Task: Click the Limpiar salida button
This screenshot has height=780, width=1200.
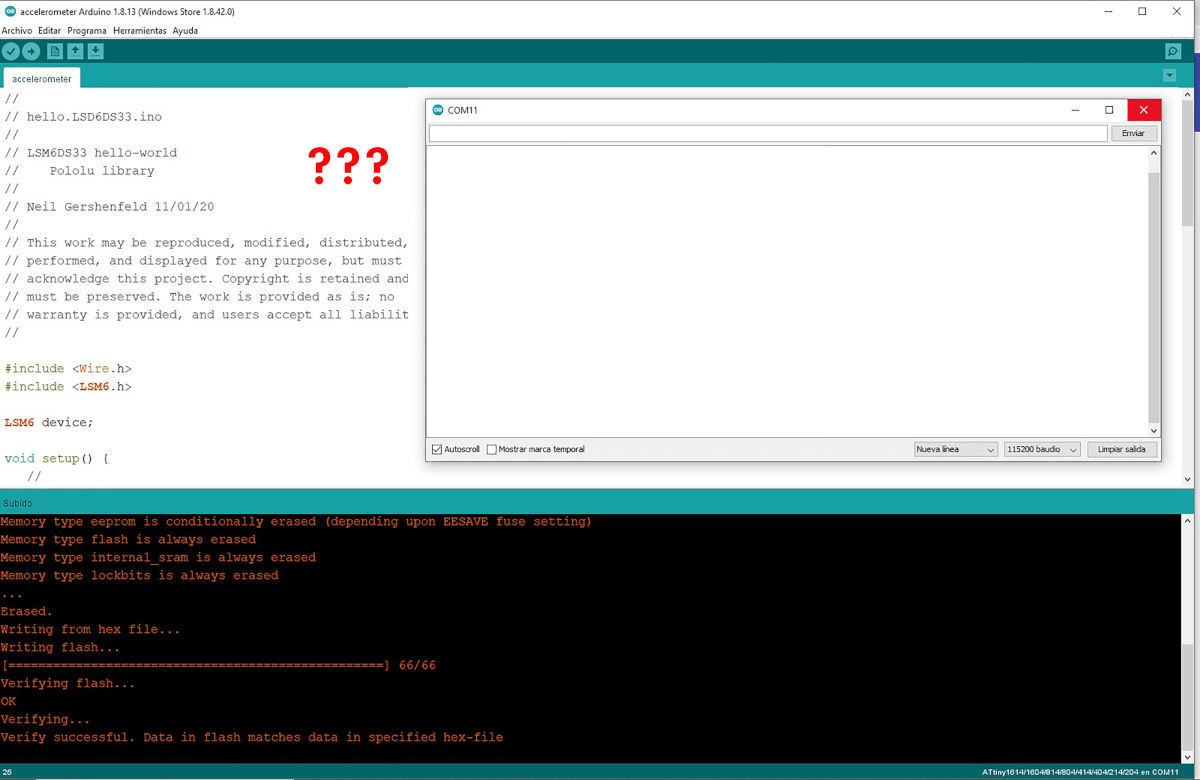Action: coord(1122,450)
